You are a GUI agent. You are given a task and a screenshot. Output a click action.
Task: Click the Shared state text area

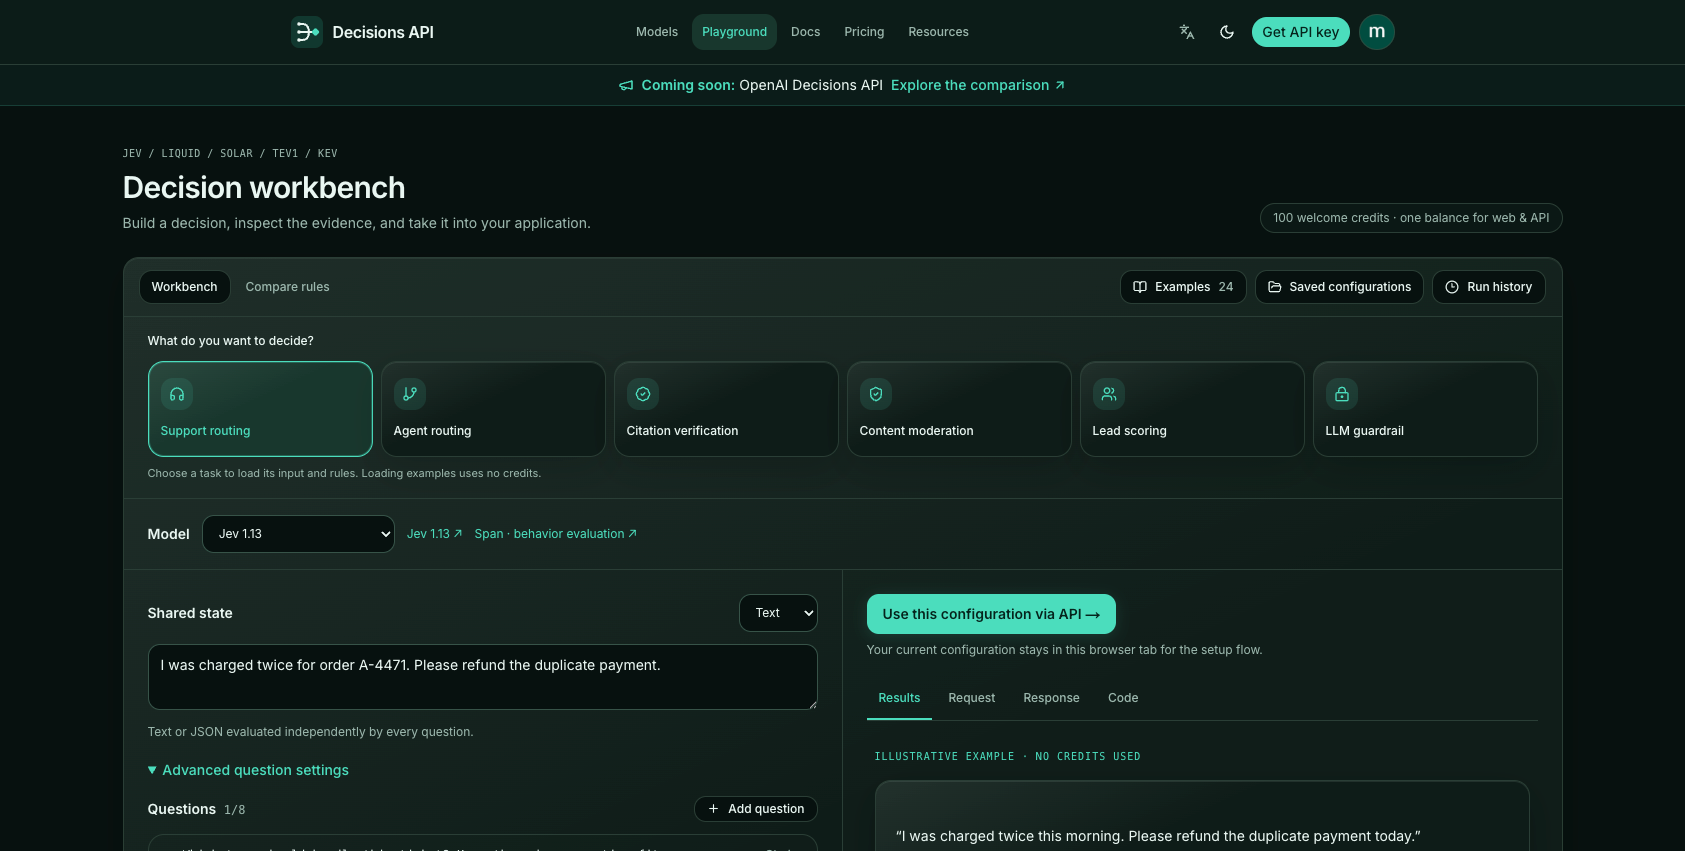pyautogui.click(x=482, y=677)
